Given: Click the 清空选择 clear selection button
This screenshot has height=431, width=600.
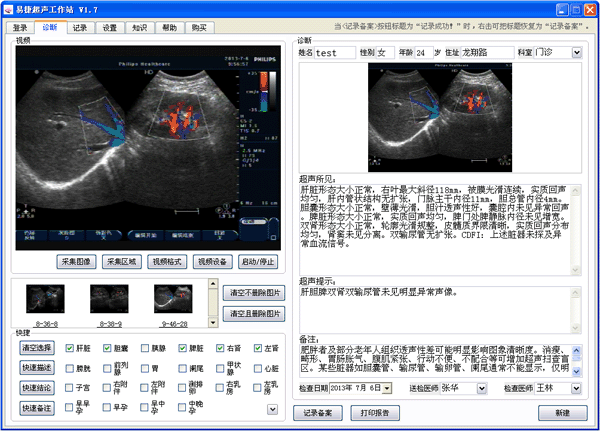Looking at the screenshot, I should (x=37, y=348).
